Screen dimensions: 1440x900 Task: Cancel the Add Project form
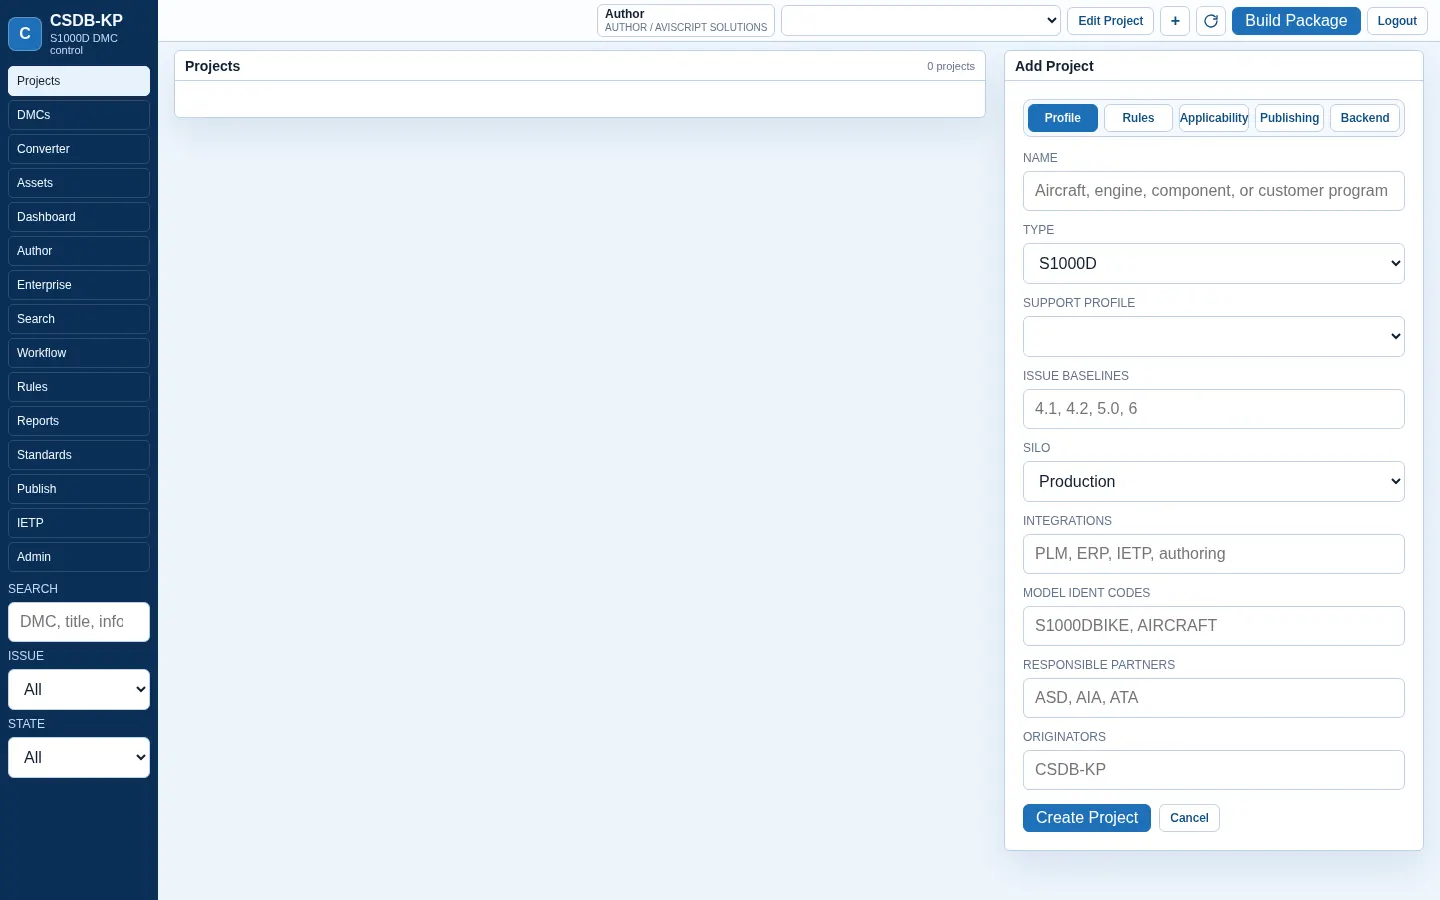click(1189, 818)
